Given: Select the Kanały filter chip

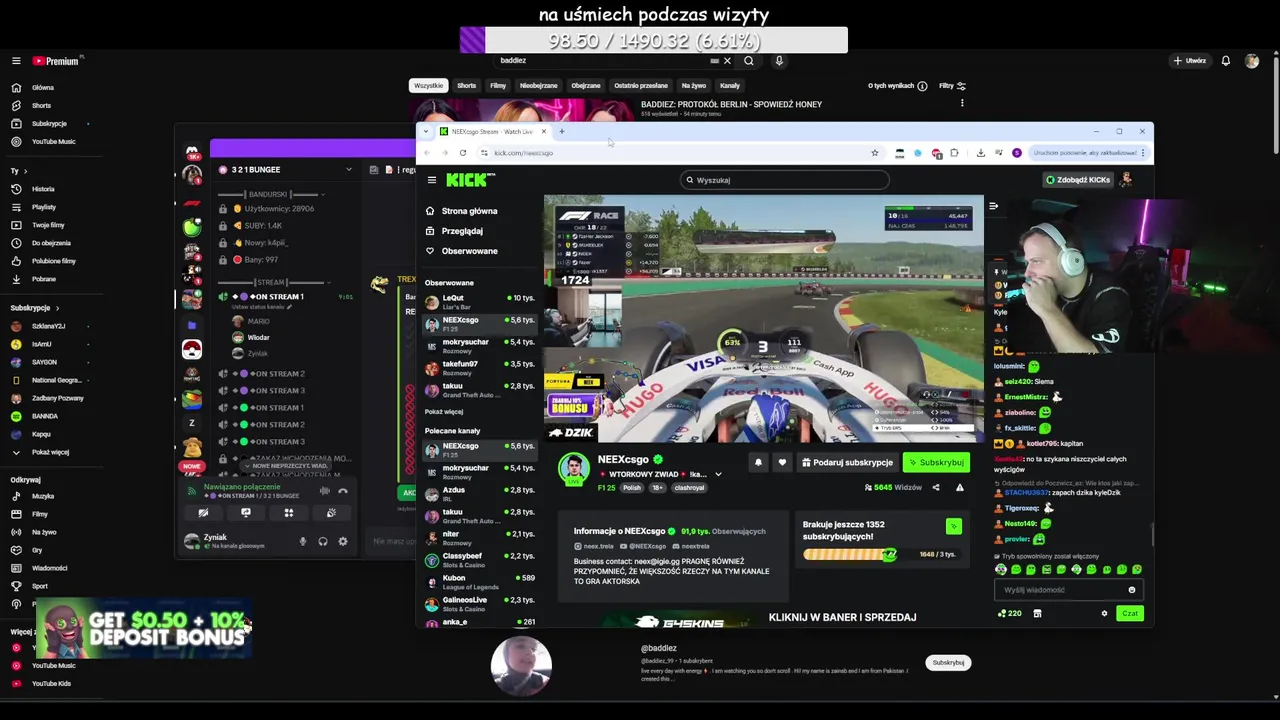Looking at the screenshot, I should coord(730,86).
